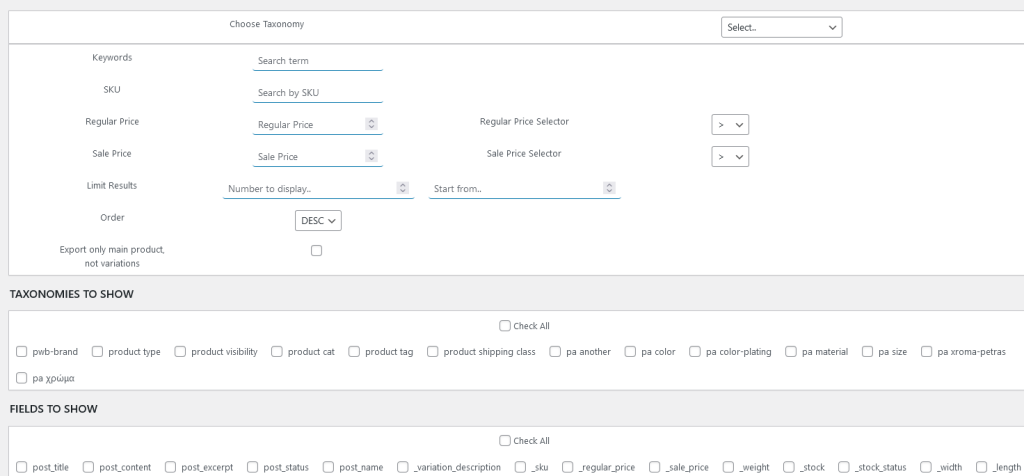Image resolution: width=1024 pixels, height=476 pixels.
Task: Select the _variation_description field checkbox
Action: pyautogui.click(x=403, y=467)
